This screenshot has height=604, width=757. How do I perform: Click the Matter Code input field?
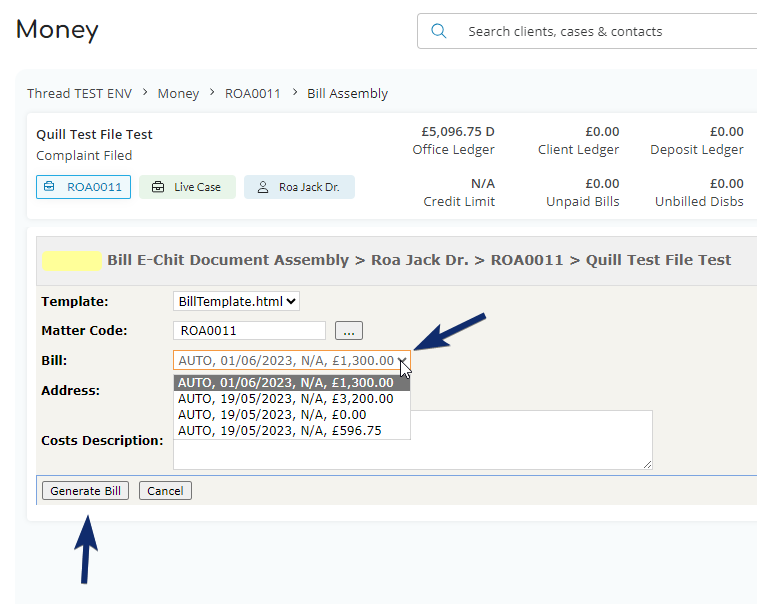click(250, 331)
